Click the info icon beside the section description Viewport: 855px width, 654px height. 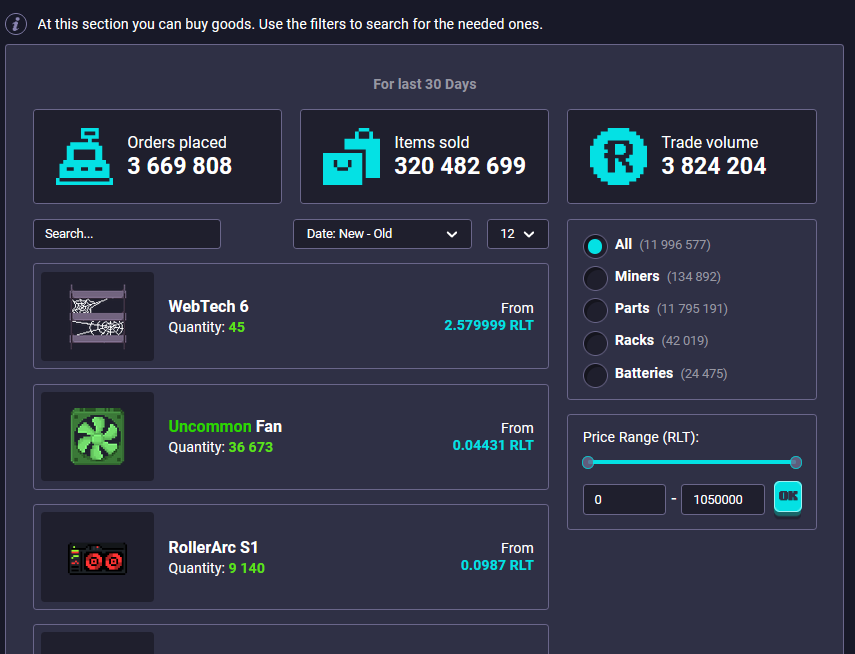[x=16, y=24]
